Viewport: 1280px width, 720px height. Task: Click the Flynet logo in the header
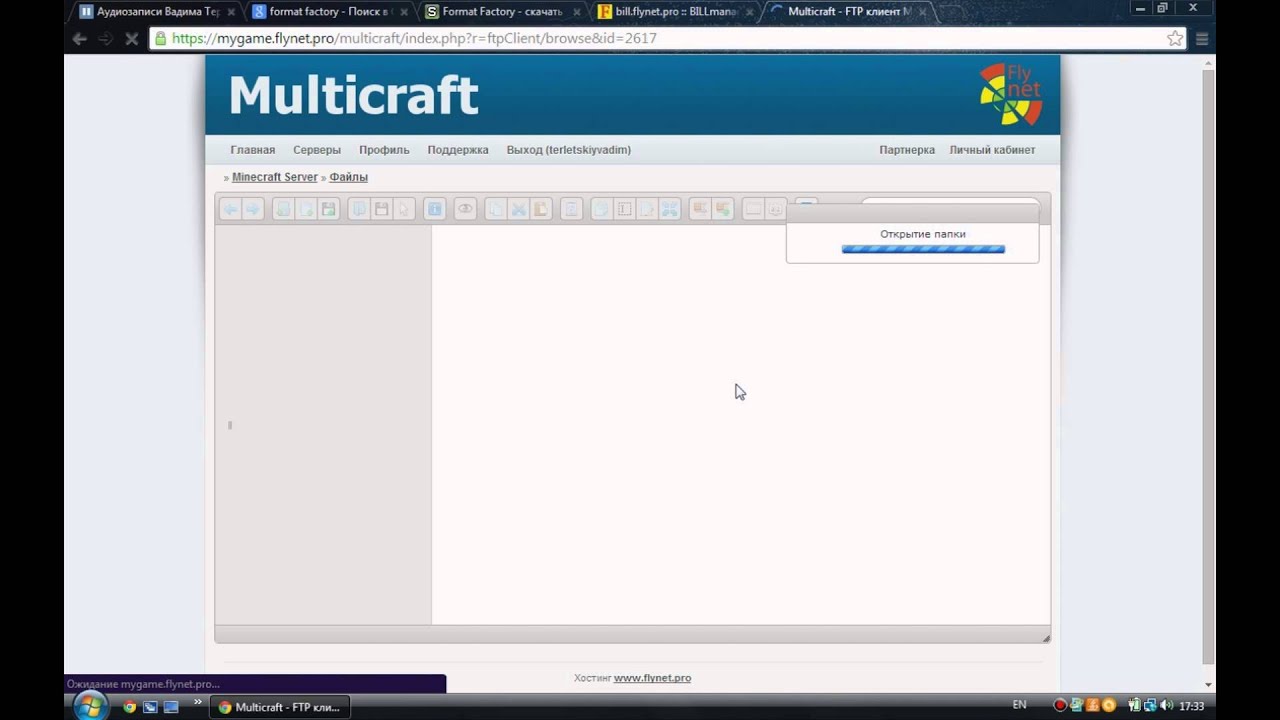(1011, 94)
